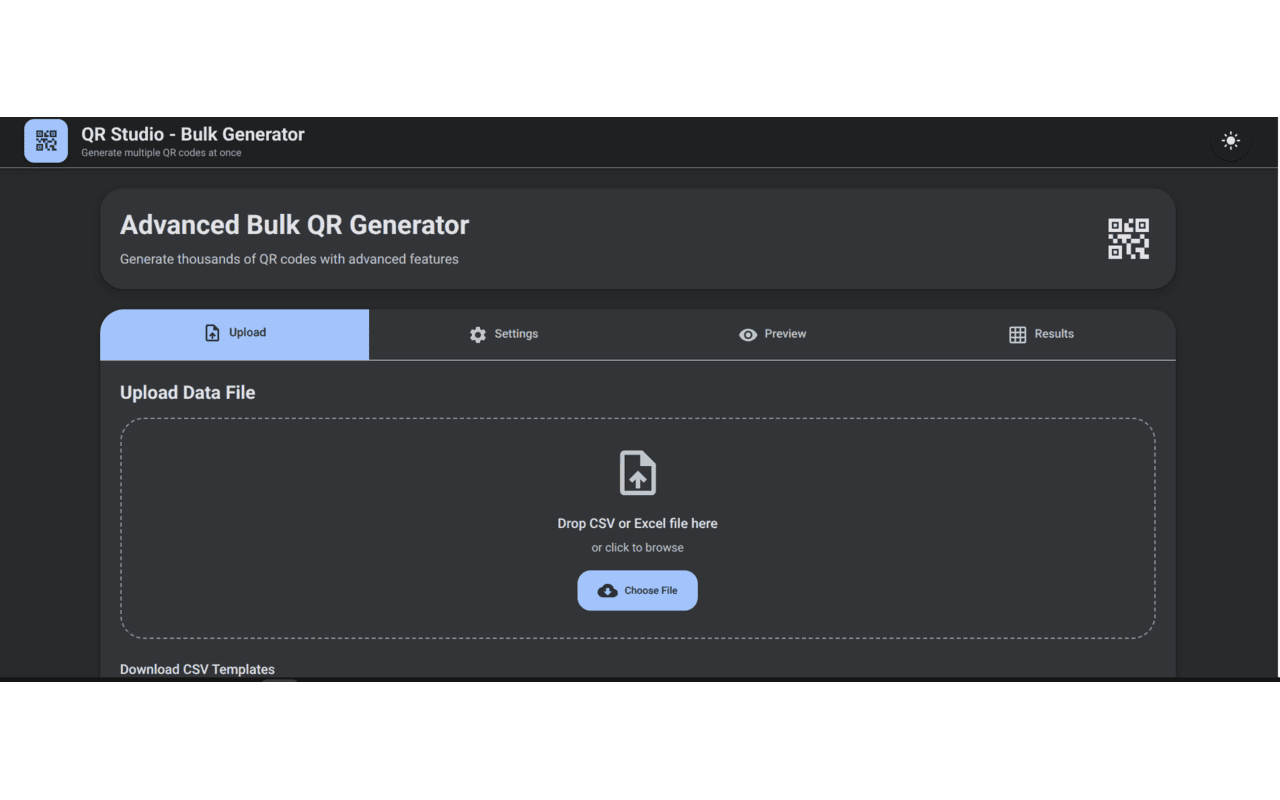Click the grid icon on the Results tab
This screenshot has width=1280, height=800.
[1016, 334]
